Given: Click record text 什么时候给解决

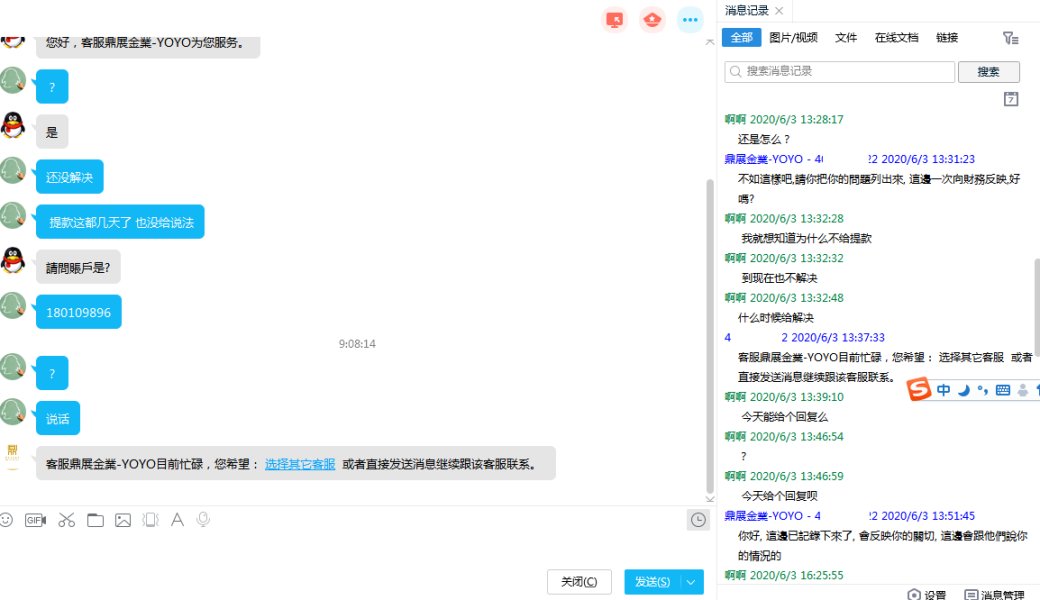Looking at the screenshot, I should (776, 318).
